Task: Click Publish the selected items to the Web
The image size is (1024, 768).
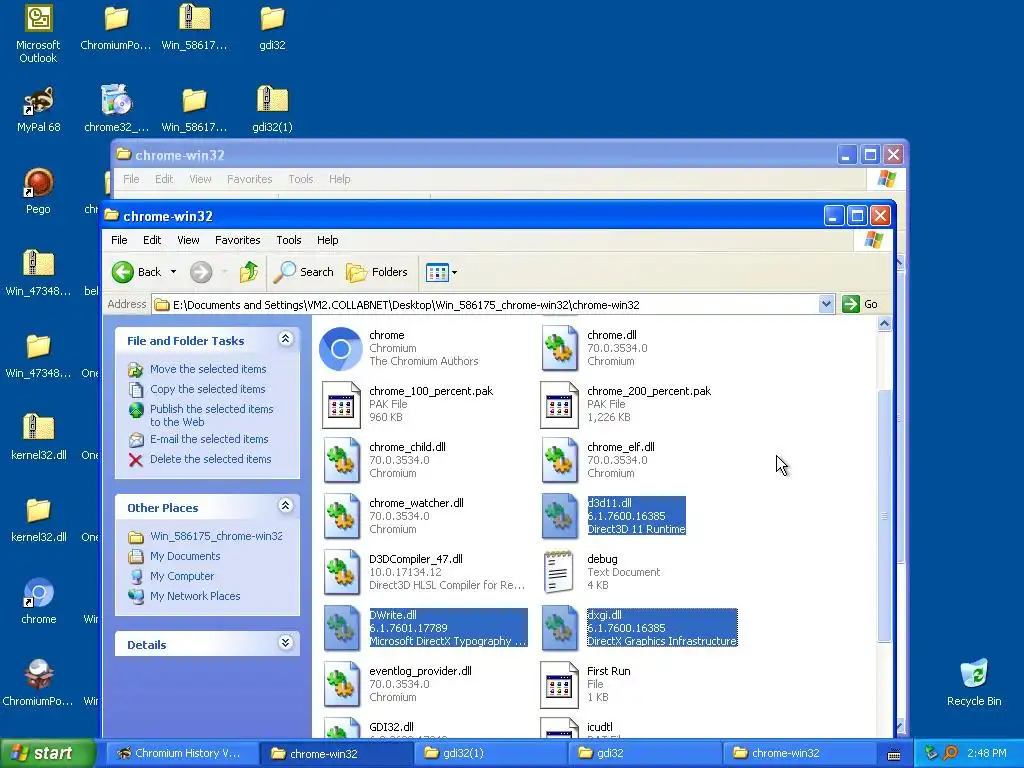Action: [x=212, y=415]
